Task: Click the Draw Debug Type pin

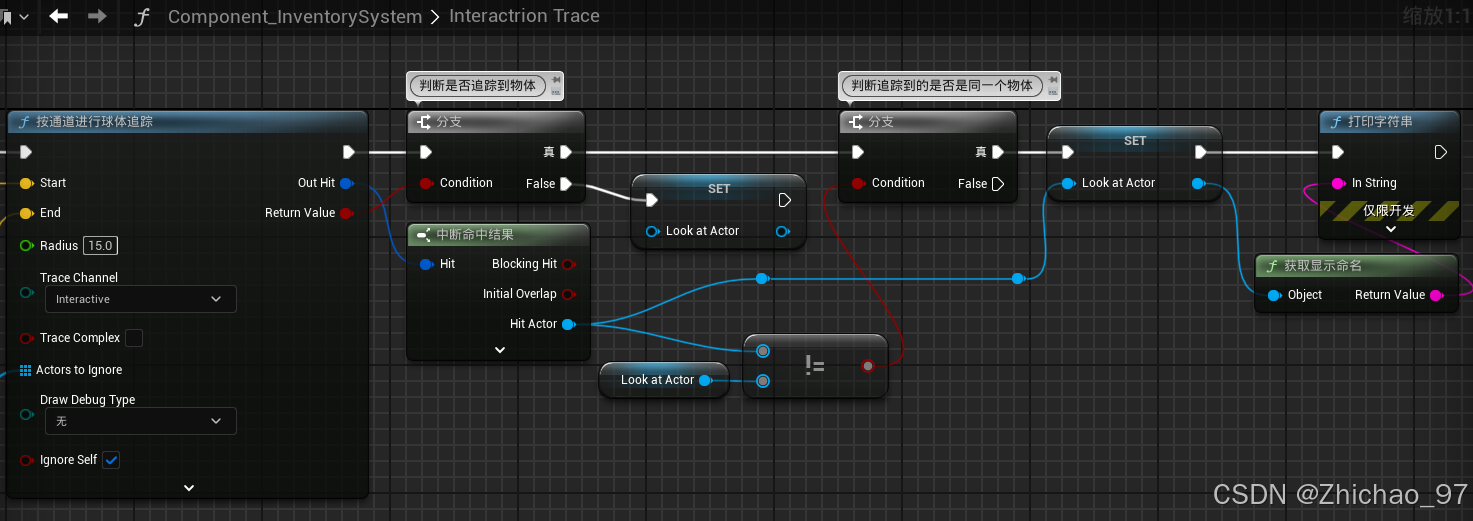Action: (27, 414)
